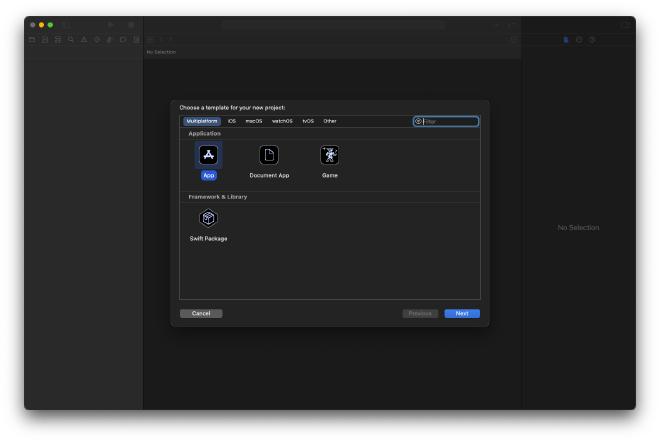Toggle the left navigator sidebar button
Image resolution: width=660 pixels, height=442 pixels.
click(66, 25)
